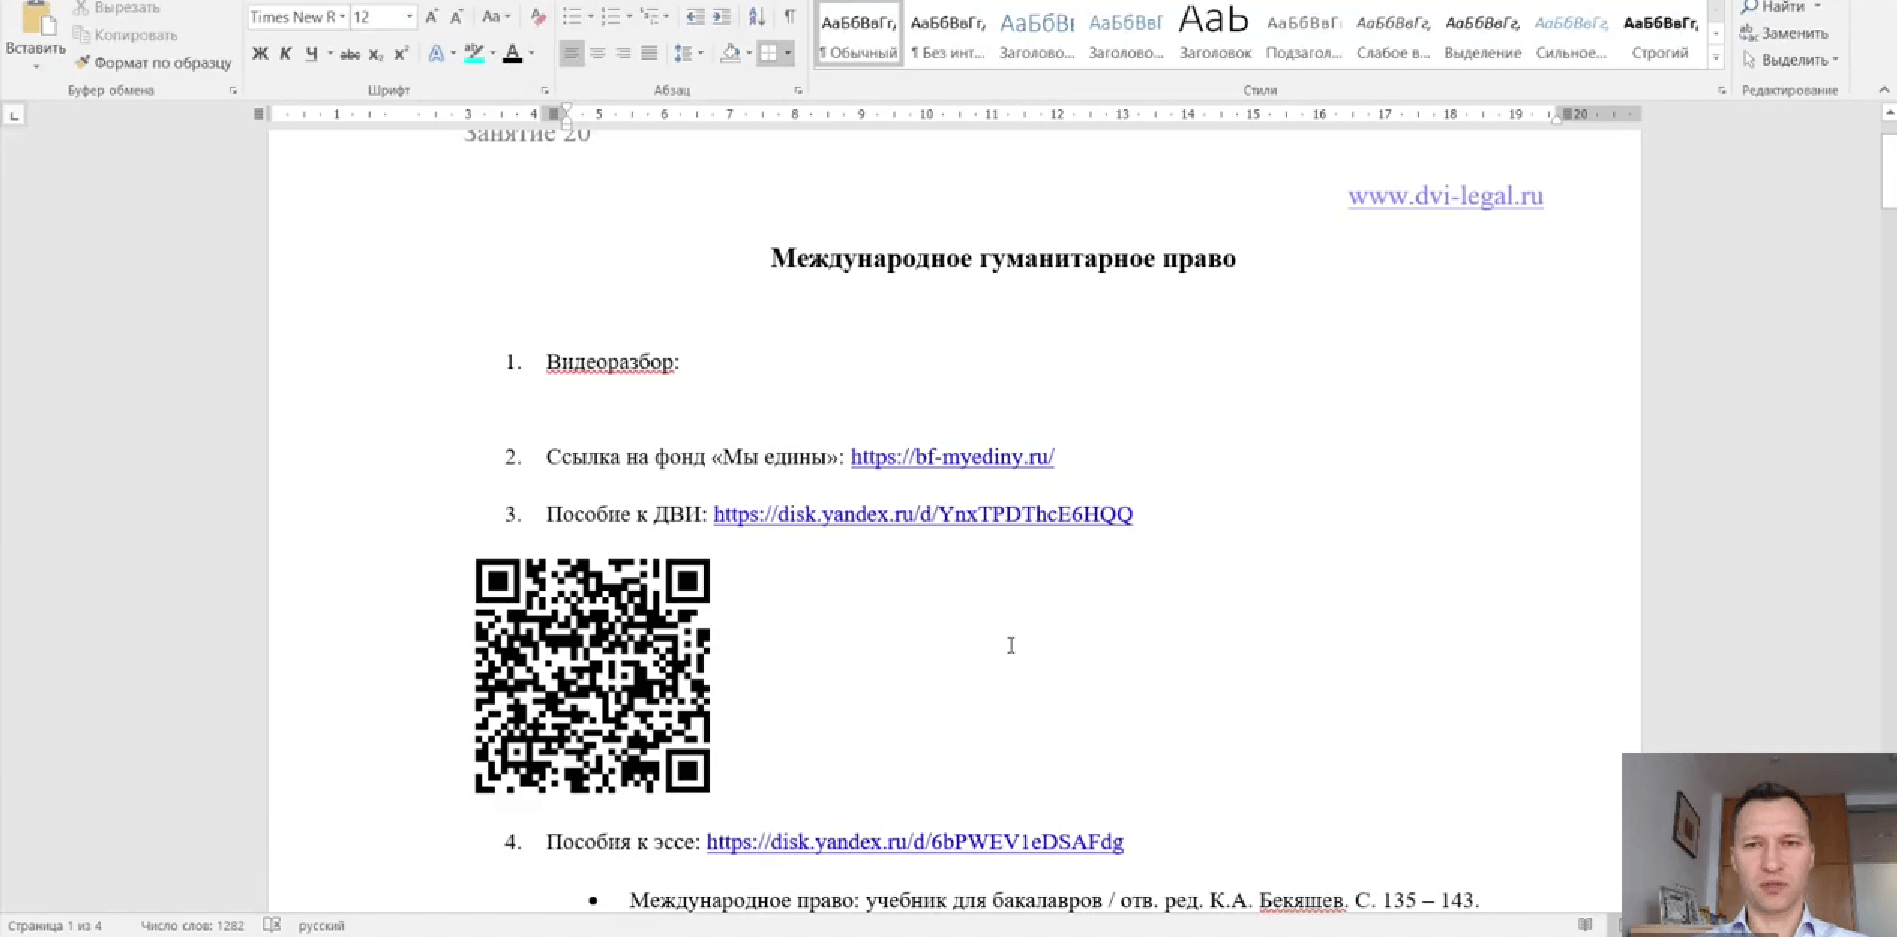The width and height of the screenshot is (1897, 937).
Task: Open the font size dropdown
Action: click(x=410, y=17)
